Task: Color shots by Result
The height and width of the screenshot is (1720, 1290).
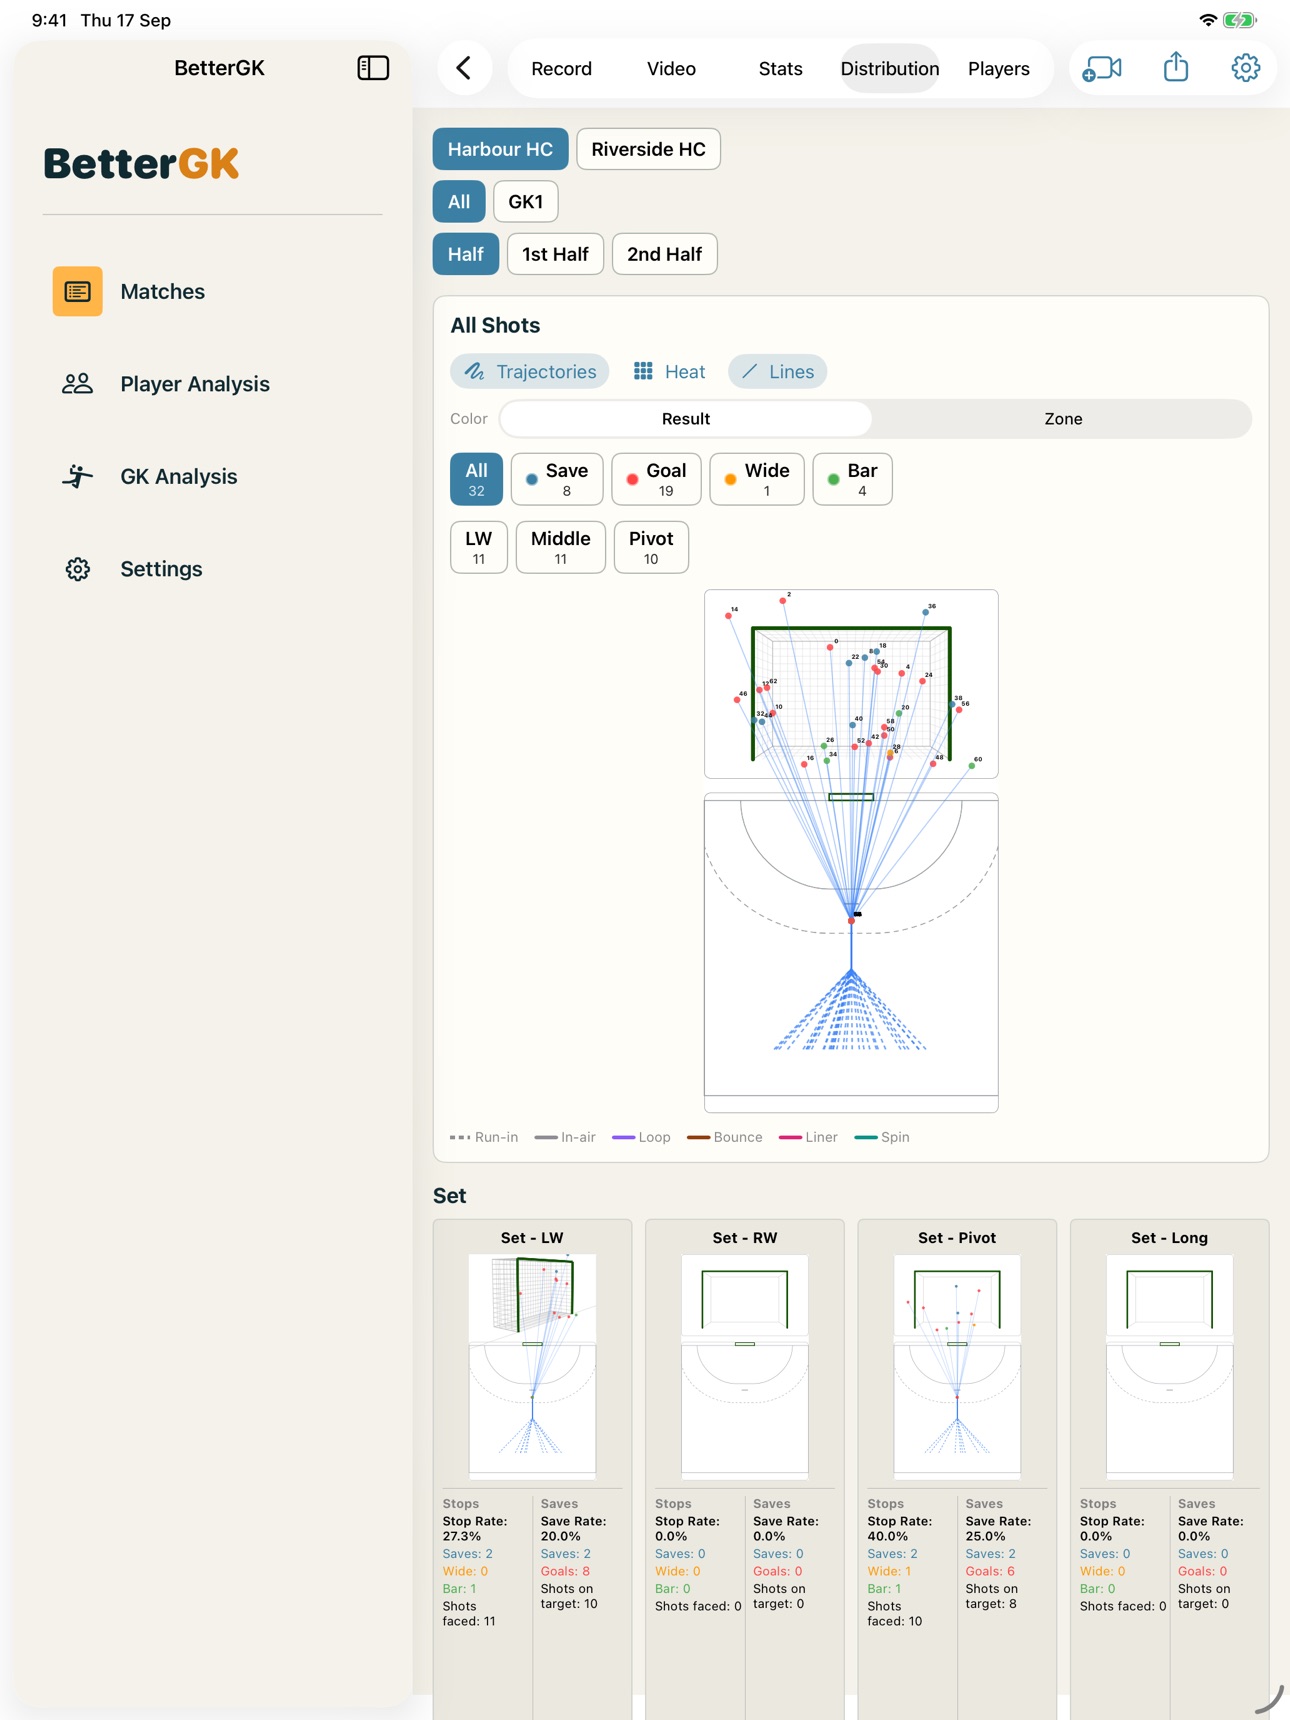Action: [x=686, y=418]
